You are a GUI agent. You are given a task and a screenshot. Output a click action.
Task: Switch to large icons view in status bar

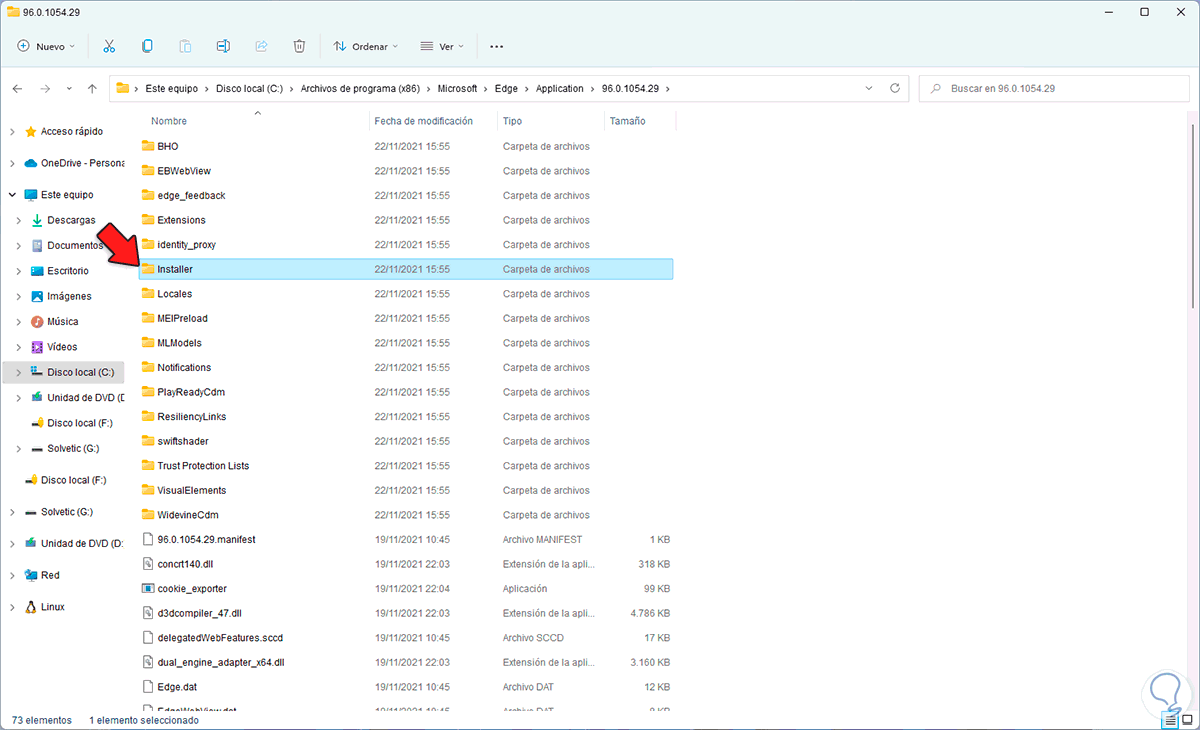point(1187,719)
